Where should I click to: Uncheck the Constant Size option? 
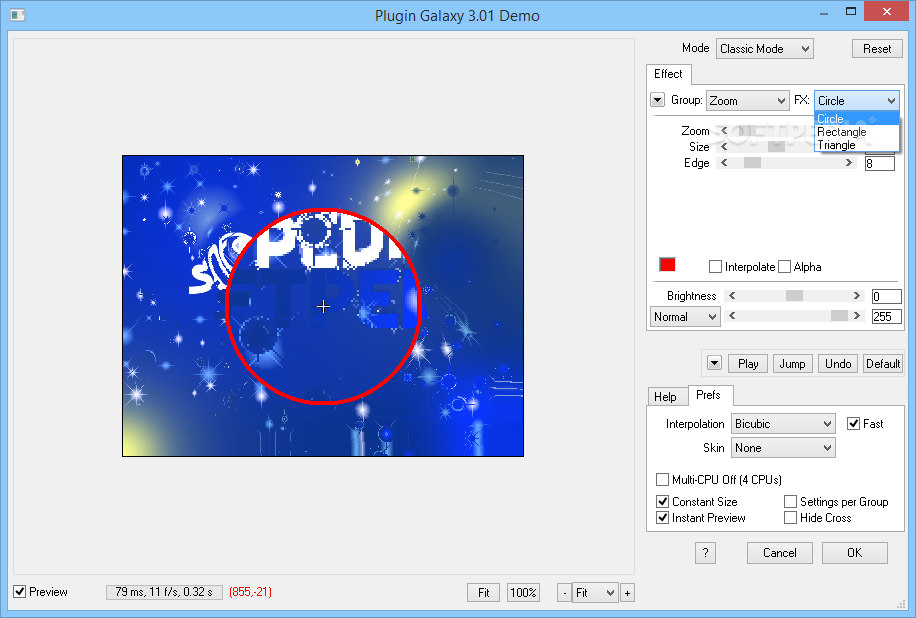coord(662,501)
